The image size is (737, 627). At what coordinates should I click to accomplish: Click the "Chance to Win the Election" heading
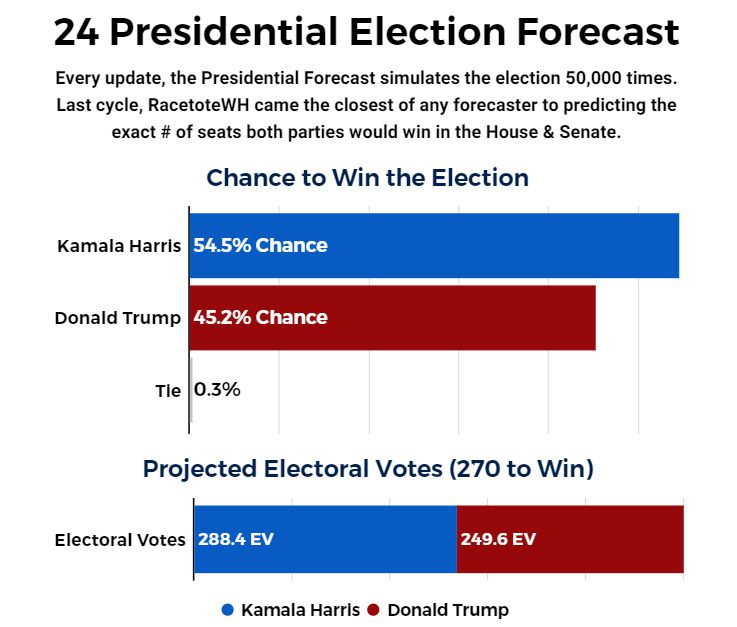(367, 178)
